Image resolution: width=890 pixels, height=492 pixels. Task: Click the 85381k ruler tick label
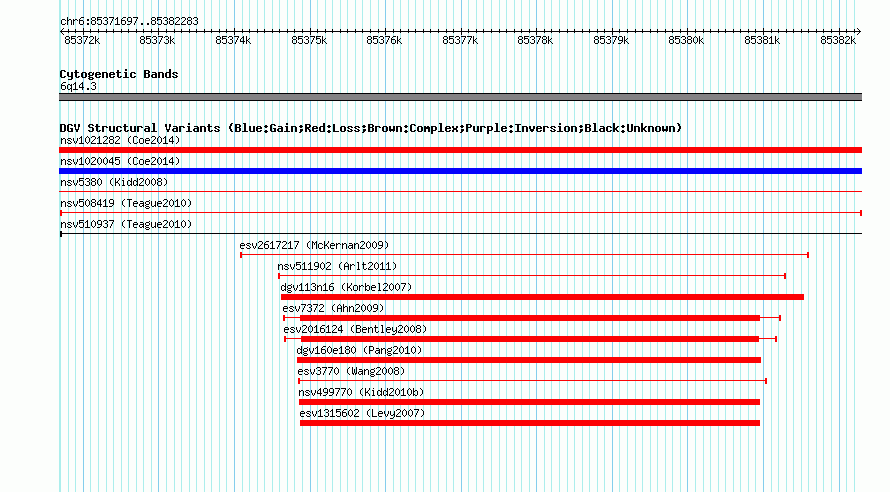[762, 40]
